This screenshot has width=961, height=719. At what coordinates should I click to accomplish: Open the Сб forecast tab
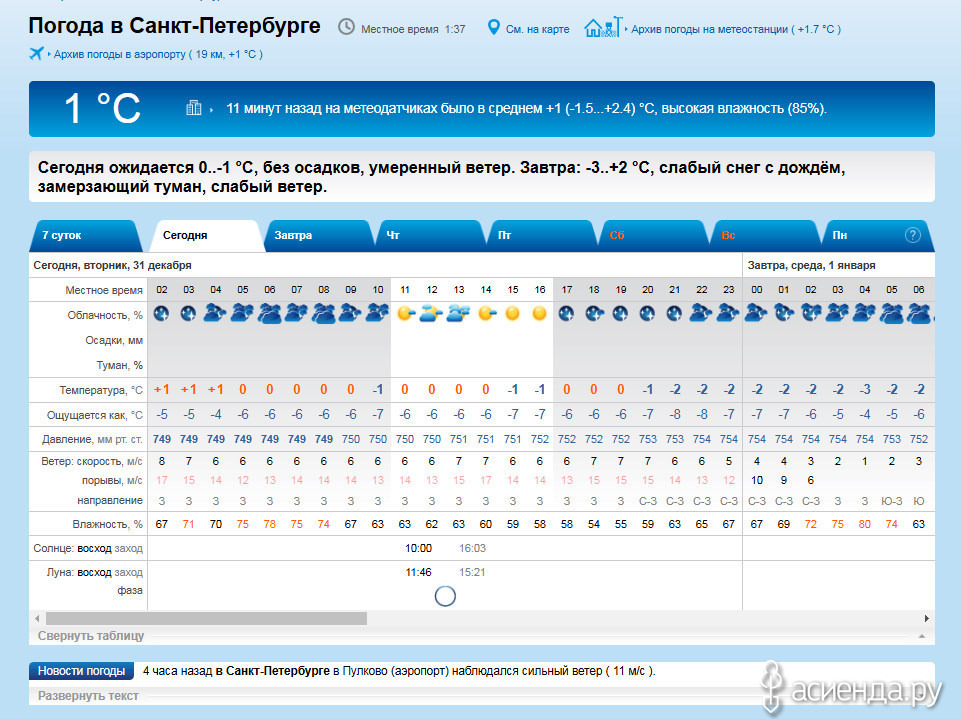point(653,235)
